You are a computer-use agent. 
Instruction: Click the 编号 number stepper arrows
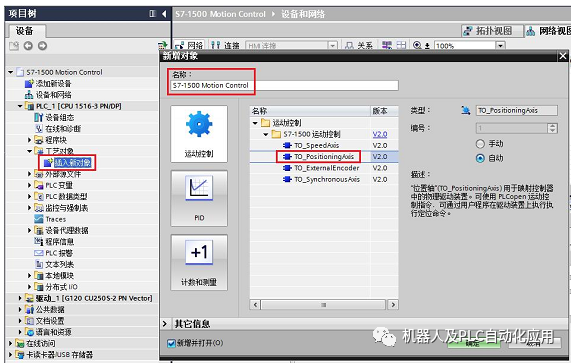point(553,128)
